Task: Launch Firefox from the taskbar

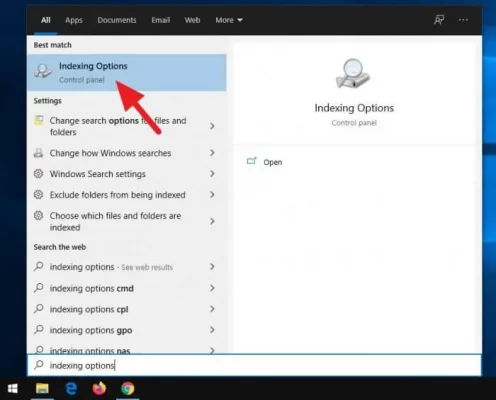Action: pyautogui.click(x=99, y=389)
